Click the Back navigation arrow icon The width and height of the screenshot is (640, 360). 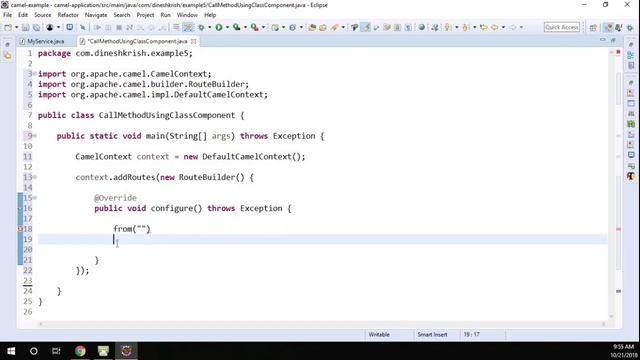pyautogui.click(x=494, y=27)
